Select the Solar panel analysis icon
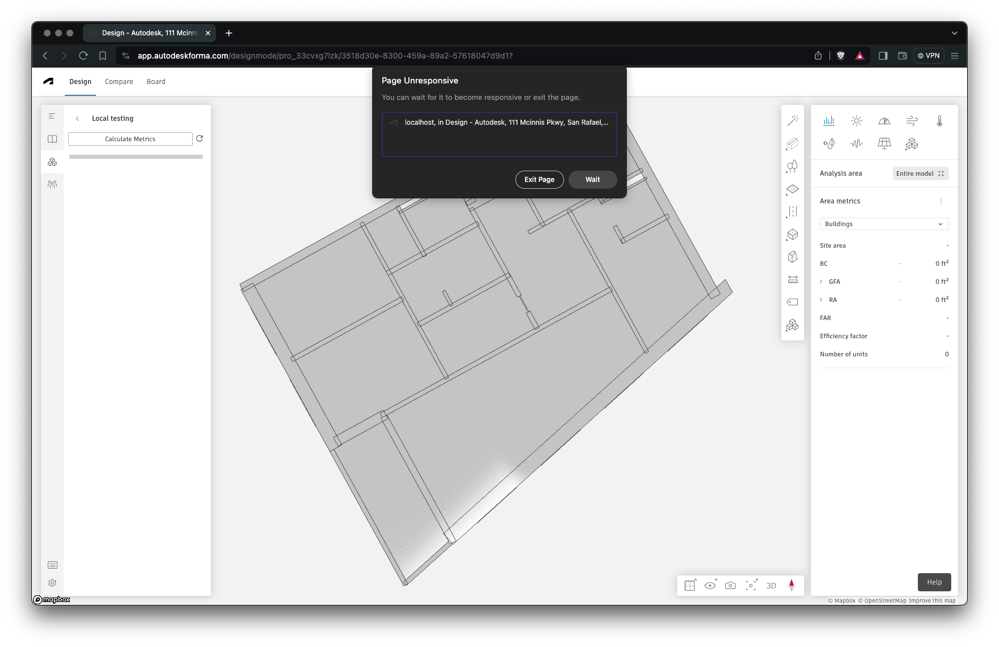Image resolution: width=999 pixels, height=647 pixels. [x=884, y=144]
